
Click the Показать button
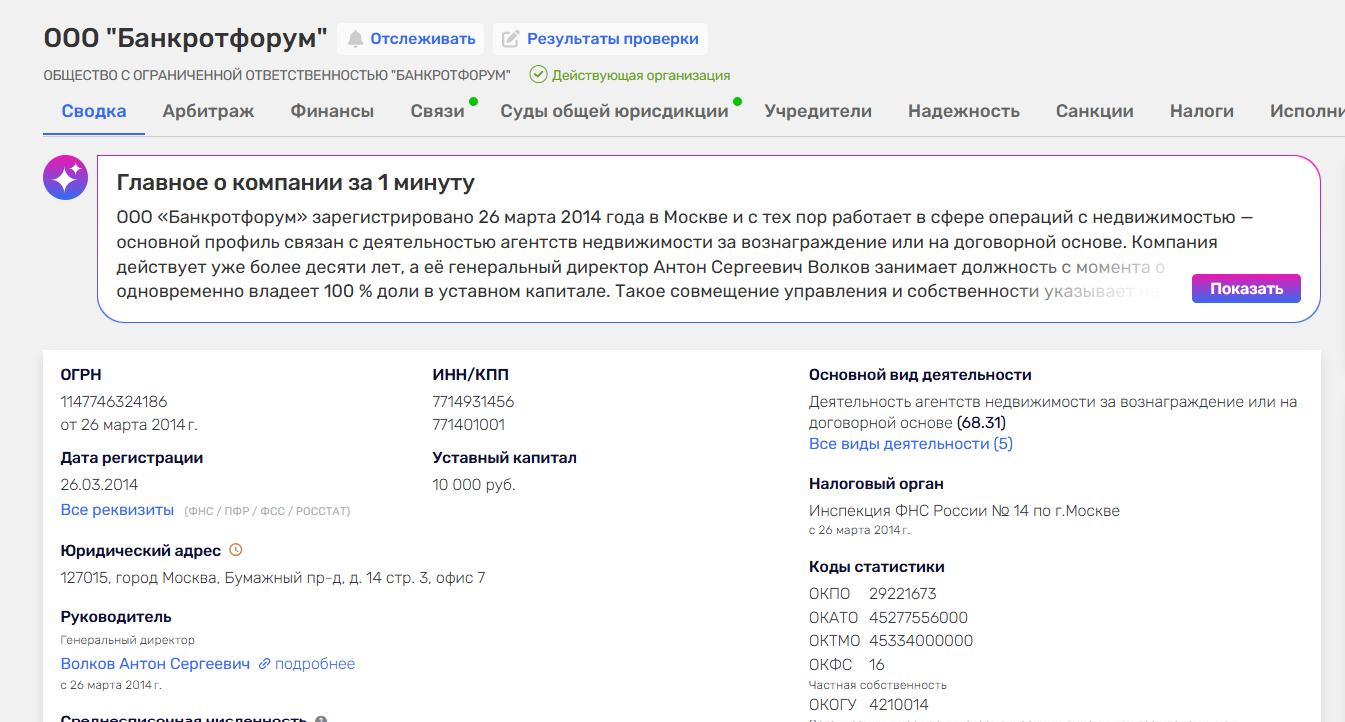pyautogui.click(x=1246, y=289)
